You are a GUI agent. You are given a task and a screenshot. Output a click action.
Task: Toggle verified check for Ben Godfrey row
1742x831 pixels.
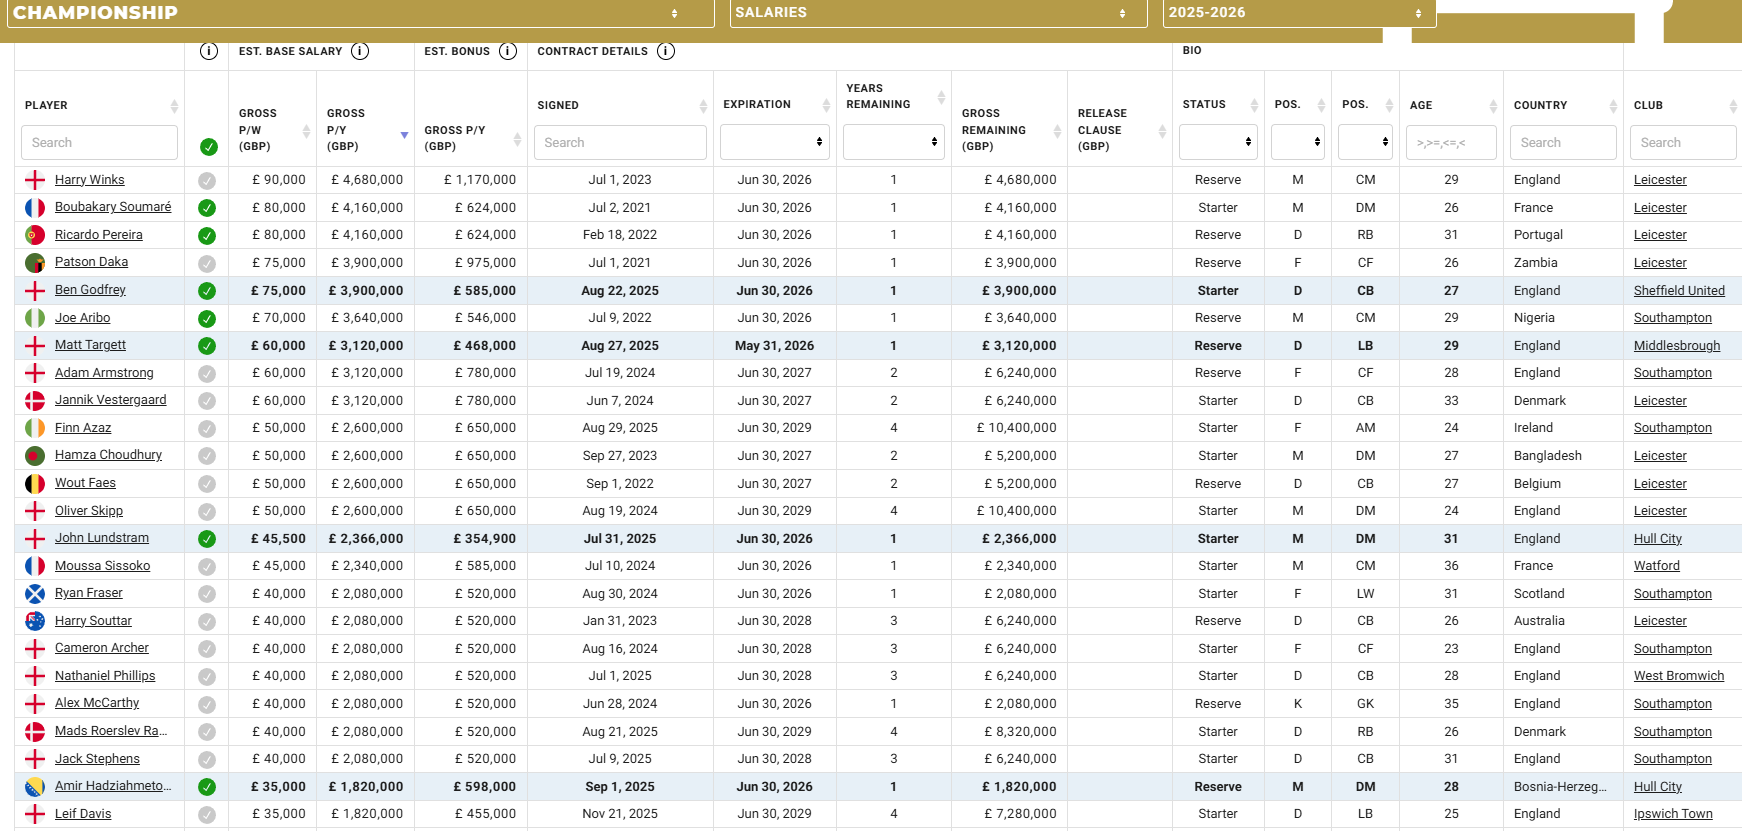(x=207, y=291)
